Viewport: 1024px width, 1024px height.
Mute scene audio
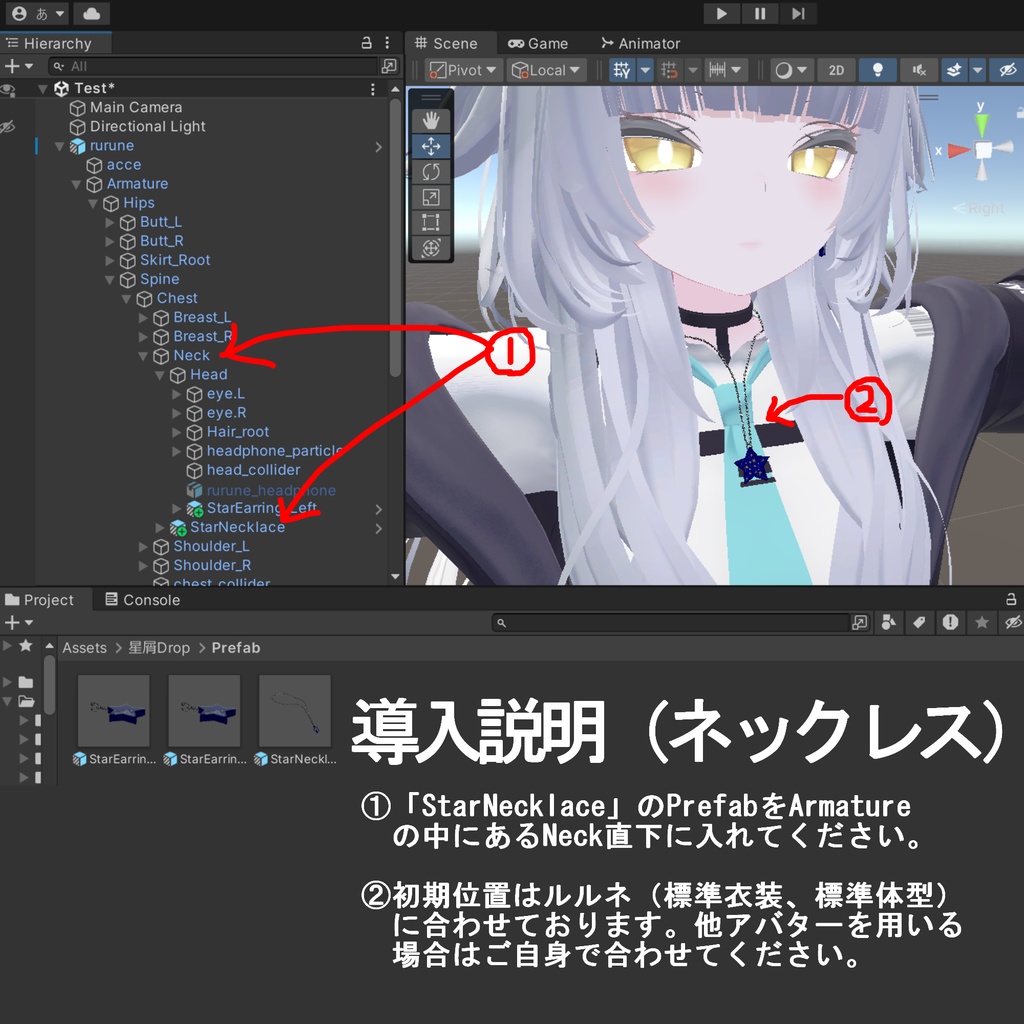point(920,69)
